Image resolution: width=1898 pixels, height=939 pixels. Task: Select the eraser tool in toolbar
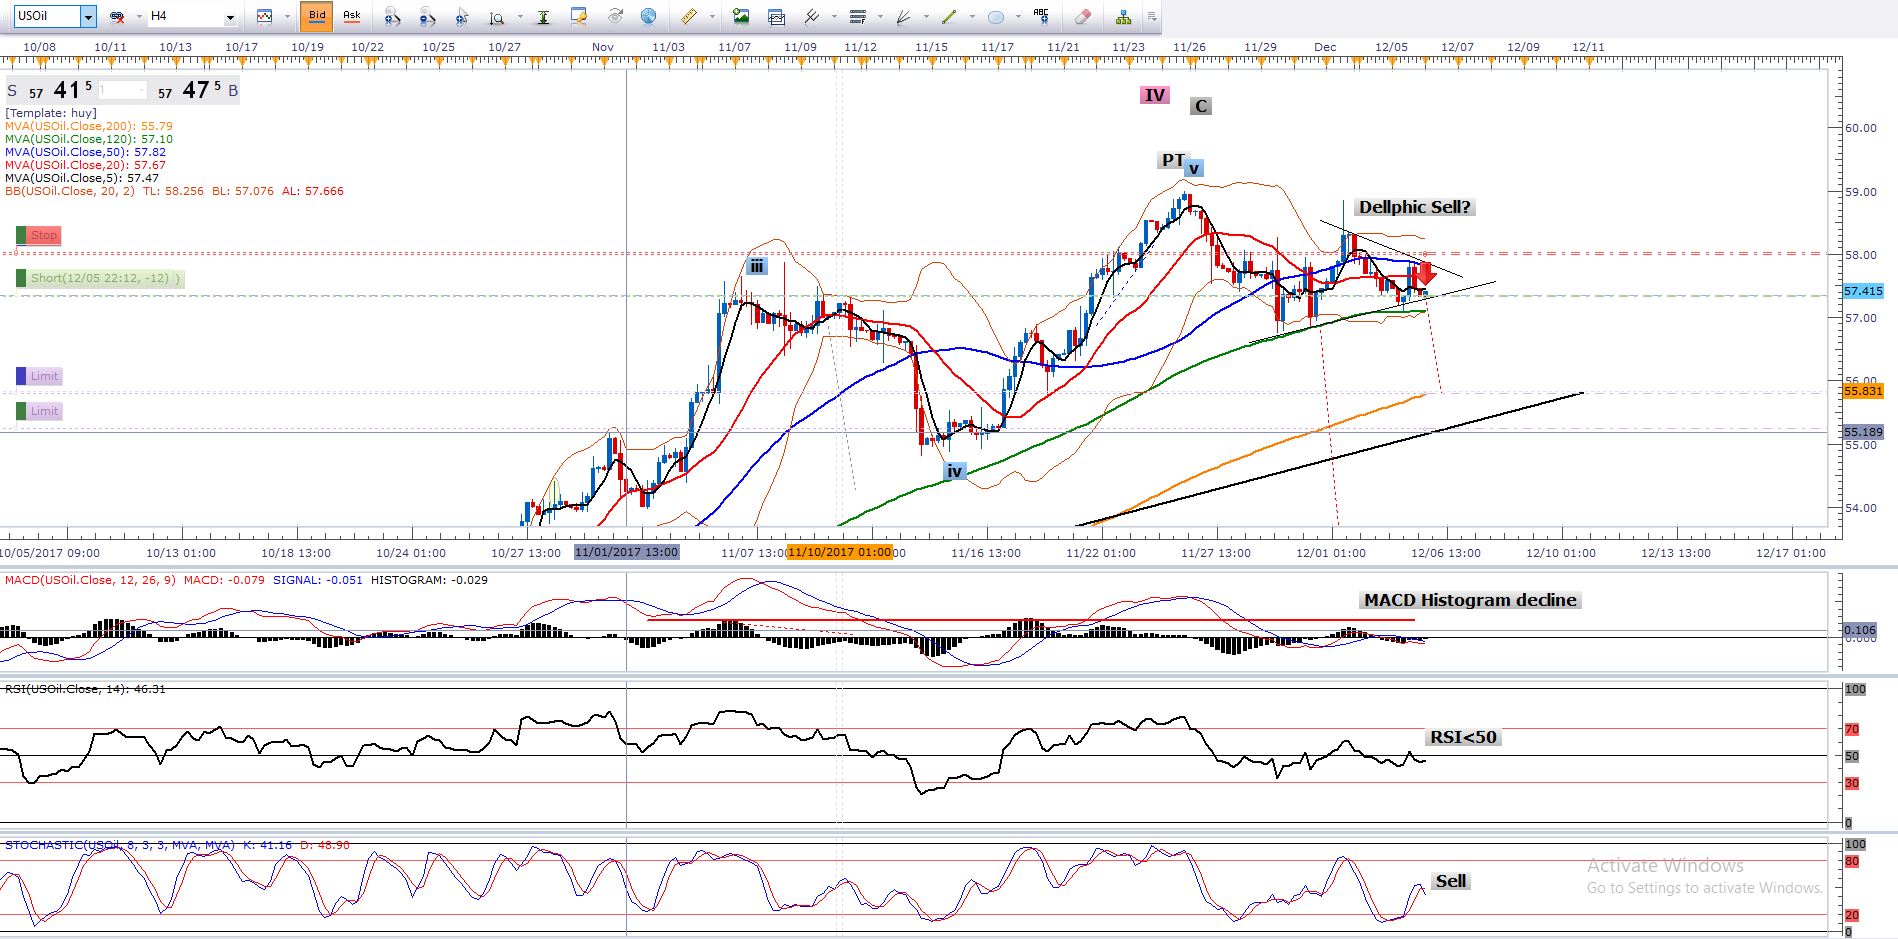(1082, 16)
